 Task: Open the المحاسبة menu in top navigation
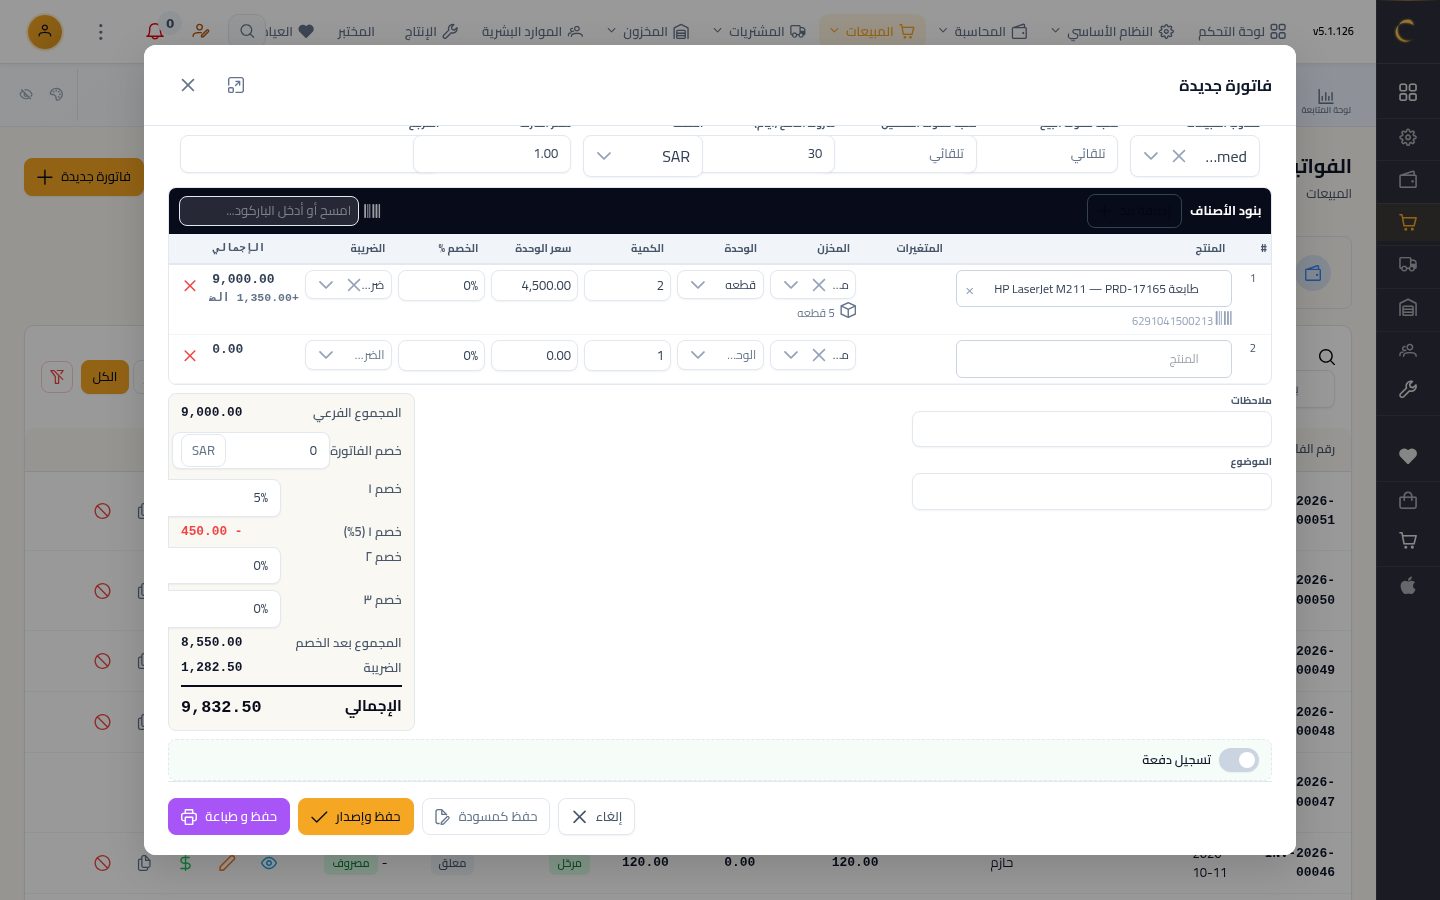[x=983, y=32]
